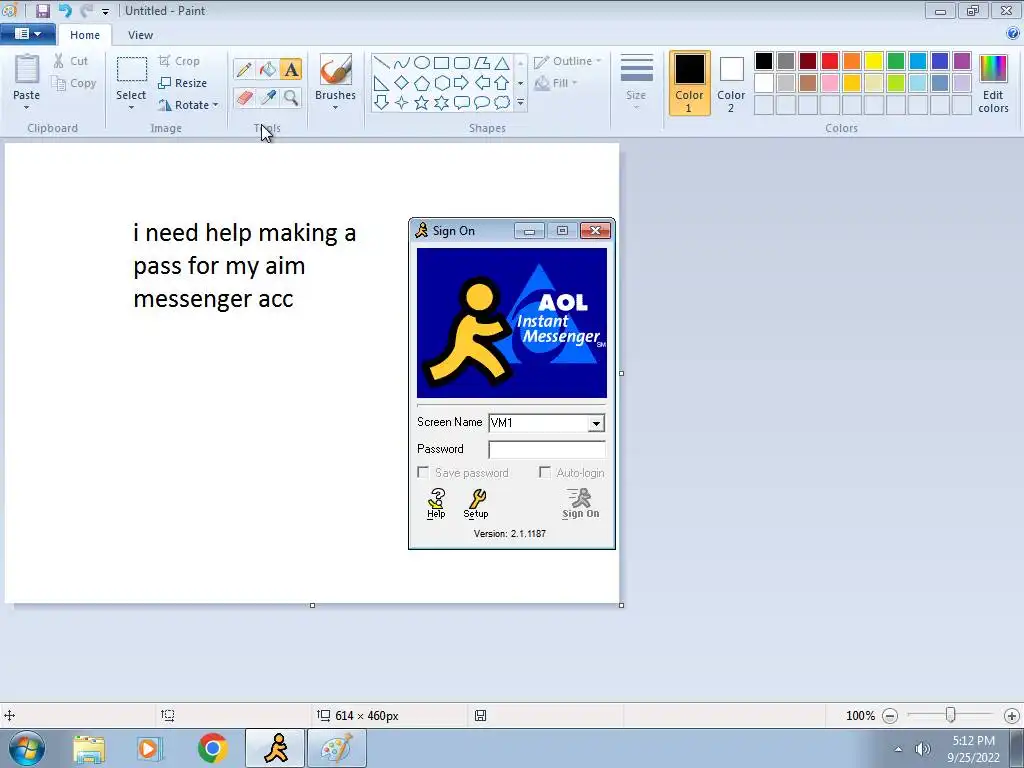Screen dimensions: 1024x768
Task: Click the zoom out minus button
Action: click(889, 716)
